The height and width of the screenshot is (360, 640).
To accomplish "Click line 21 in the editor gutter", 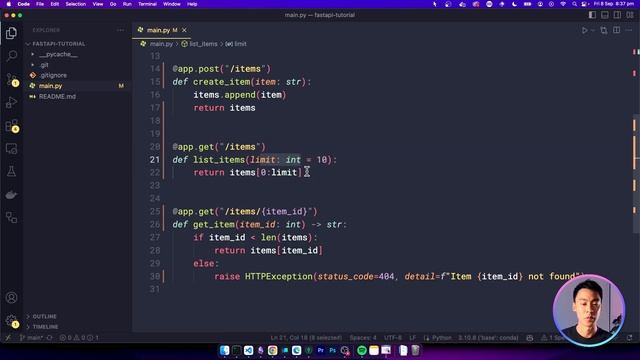I will (154, 160).
